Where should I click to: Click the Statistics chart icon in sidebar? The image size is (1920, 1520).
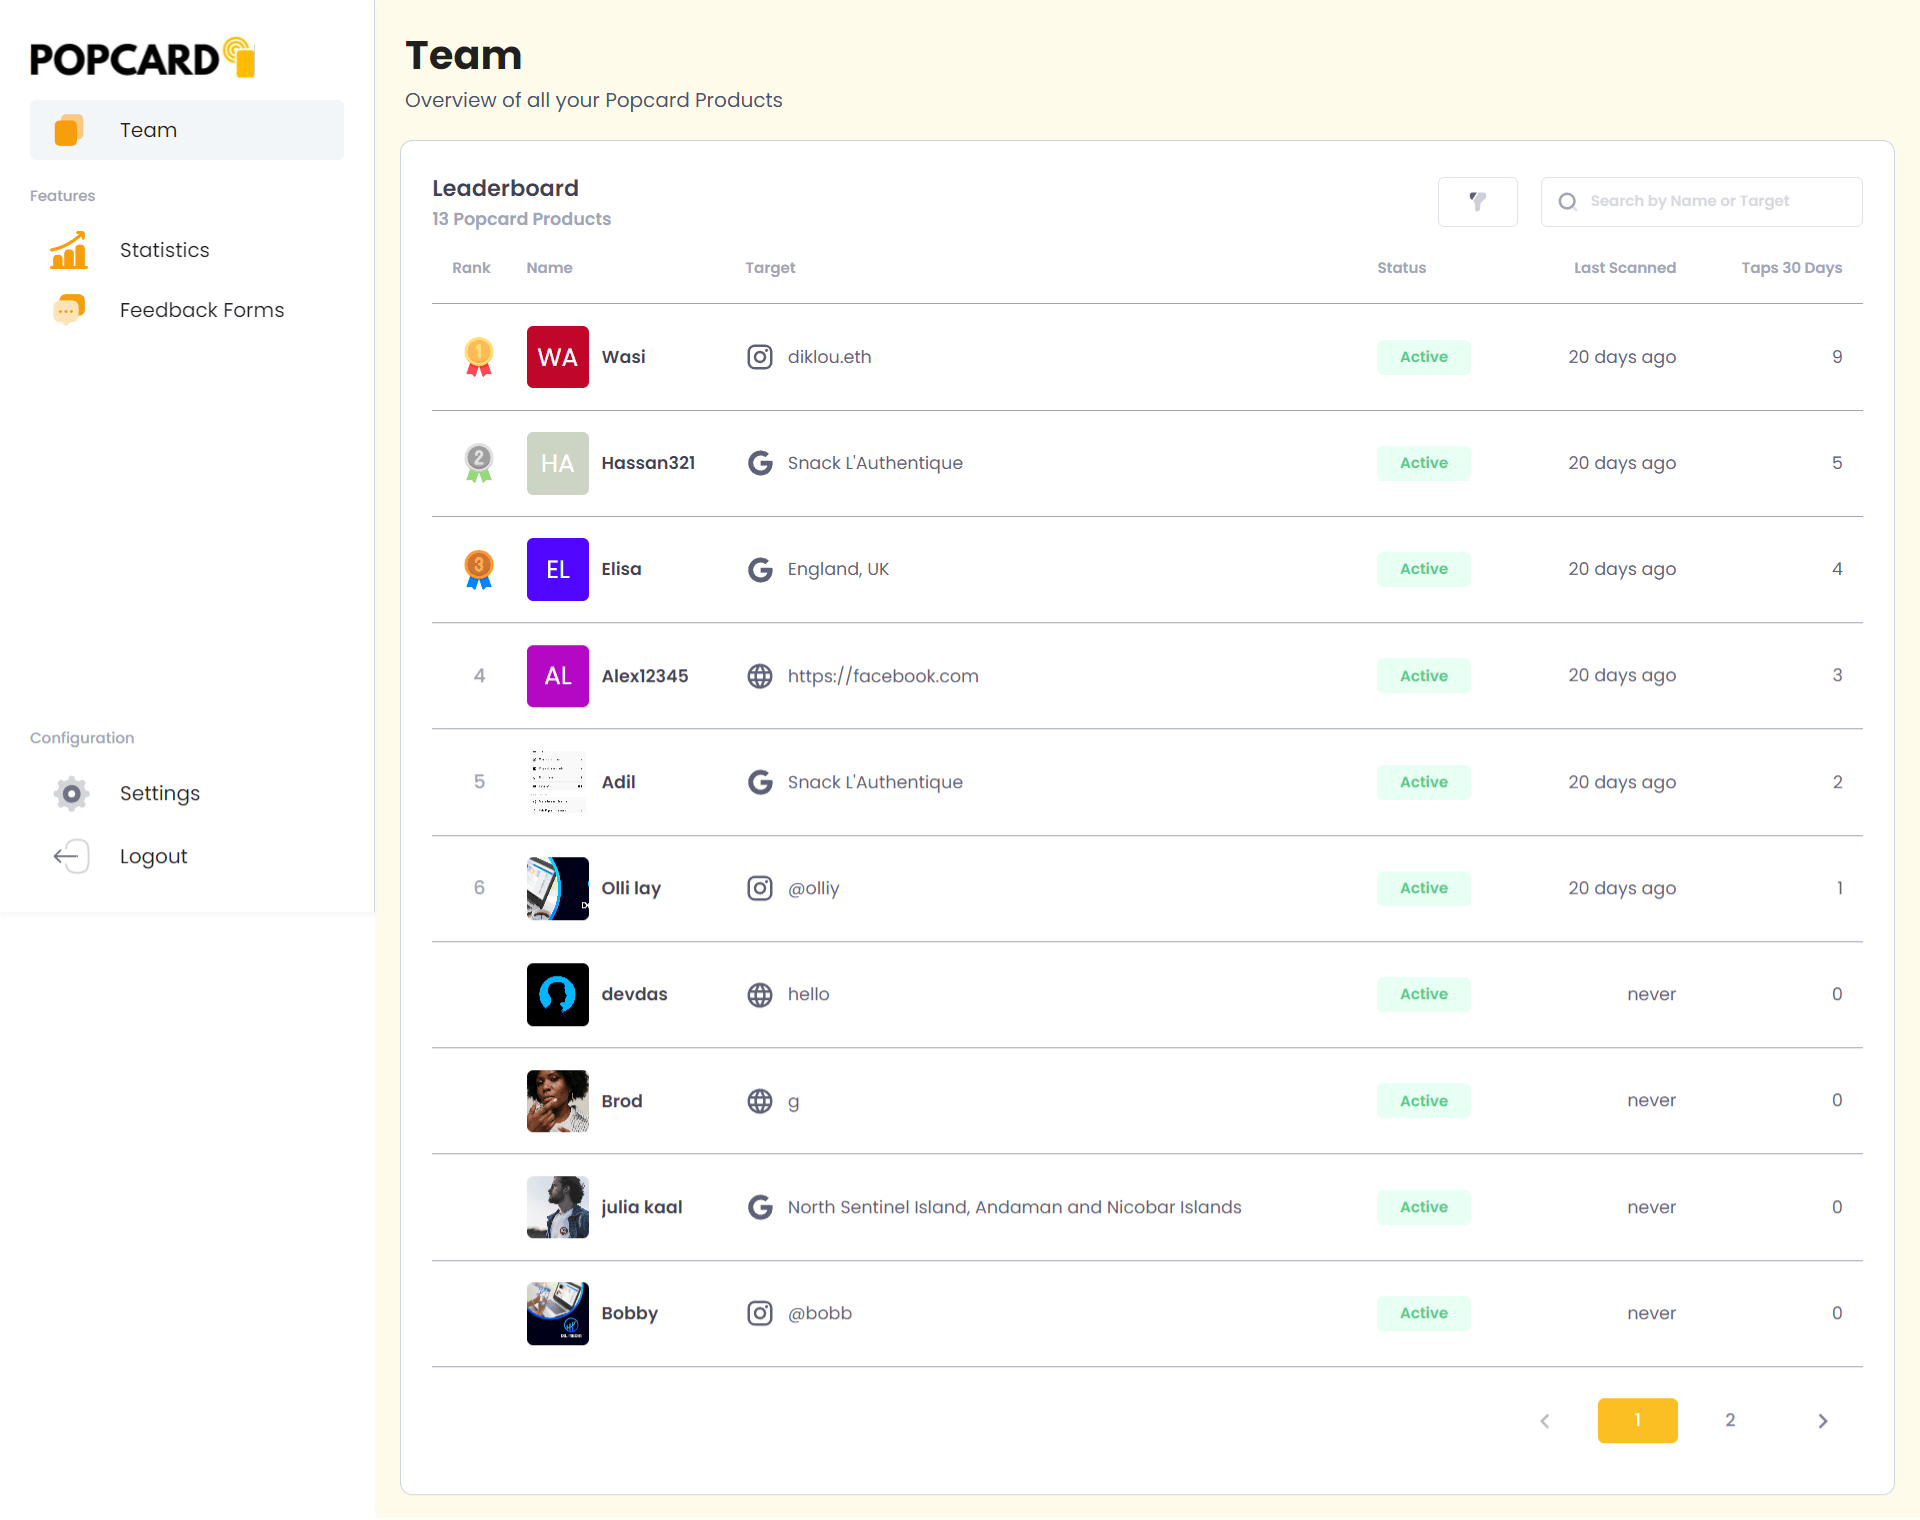[x=69, y=250]
